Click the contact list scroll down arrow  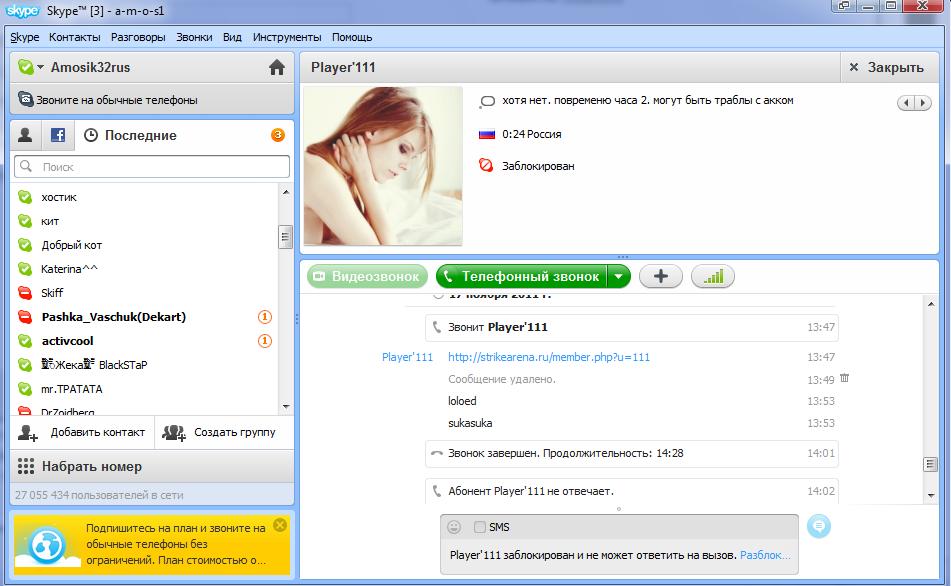tap(286, 406)
